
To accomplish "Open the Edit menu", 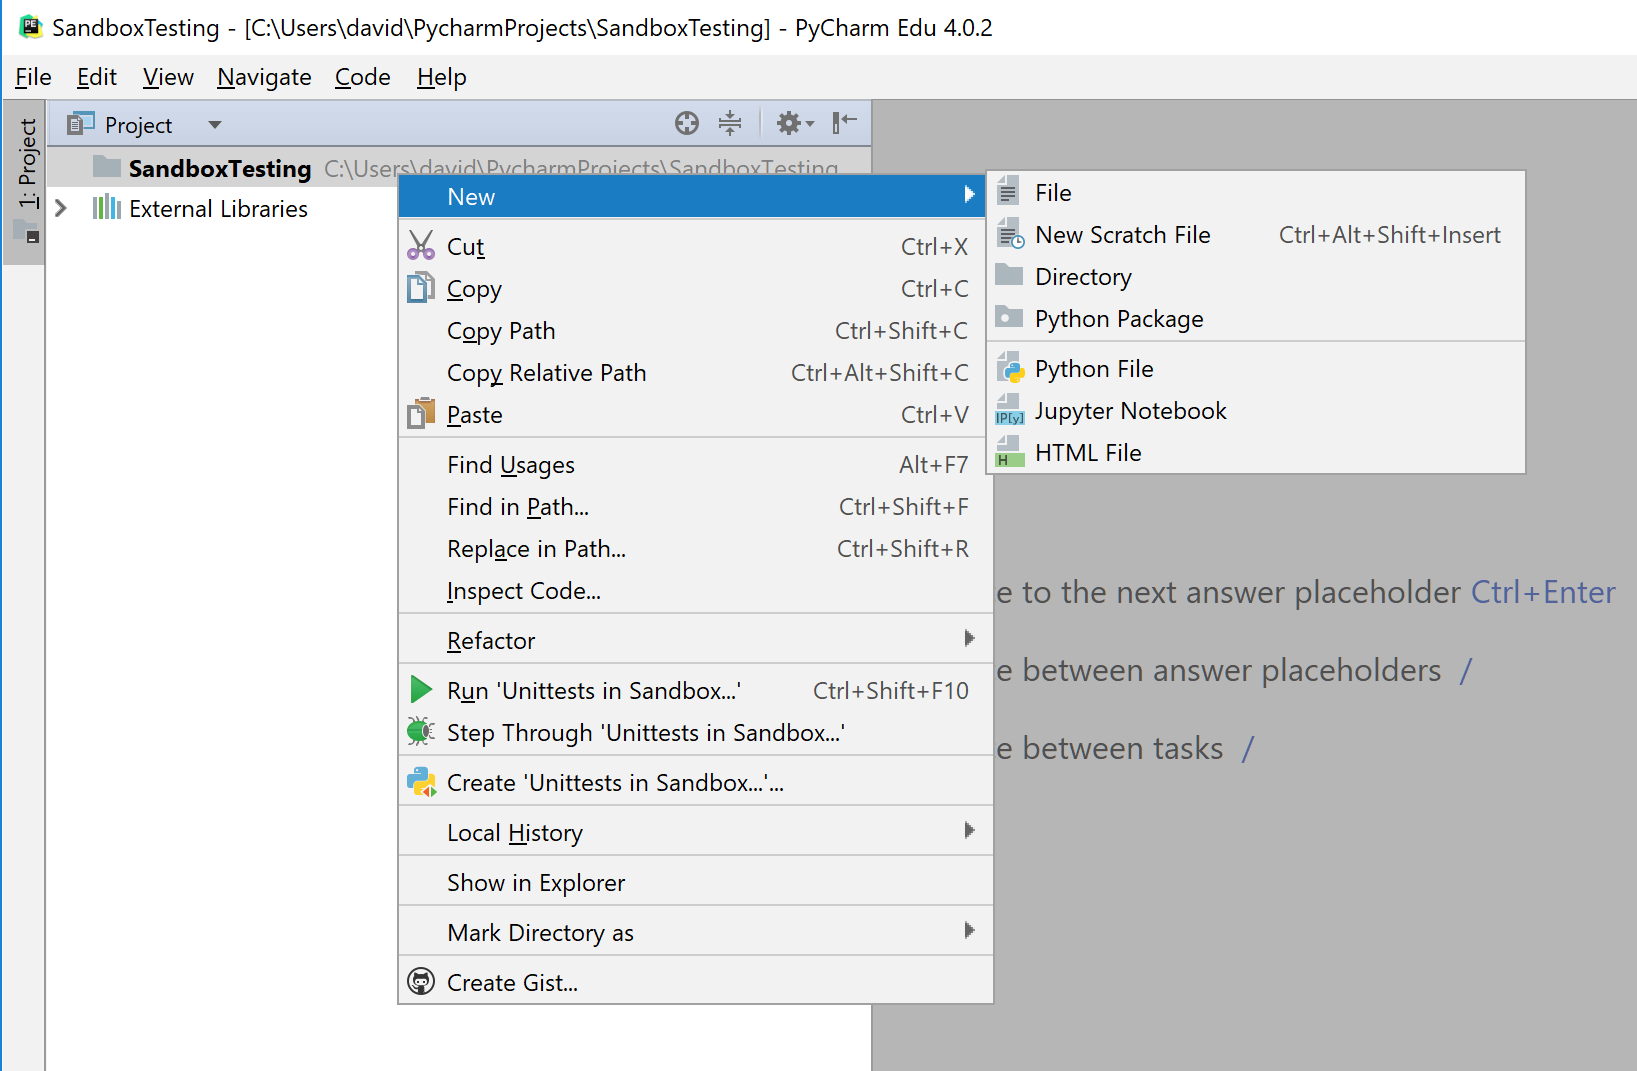I will pos(96,77).
